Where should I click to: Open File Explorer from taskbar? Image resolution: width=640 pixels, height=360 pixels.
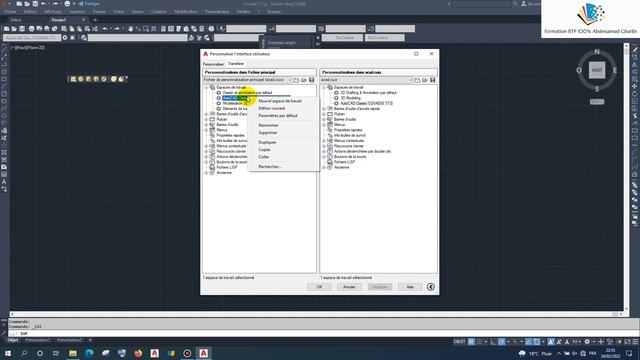(73, 353)
